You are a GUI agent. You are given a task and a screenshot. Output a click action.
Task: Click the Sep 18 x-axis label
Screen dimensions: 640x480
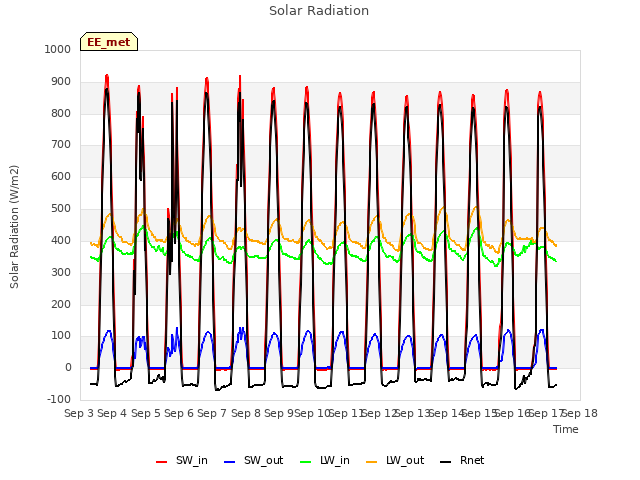[x=580, y=413]
